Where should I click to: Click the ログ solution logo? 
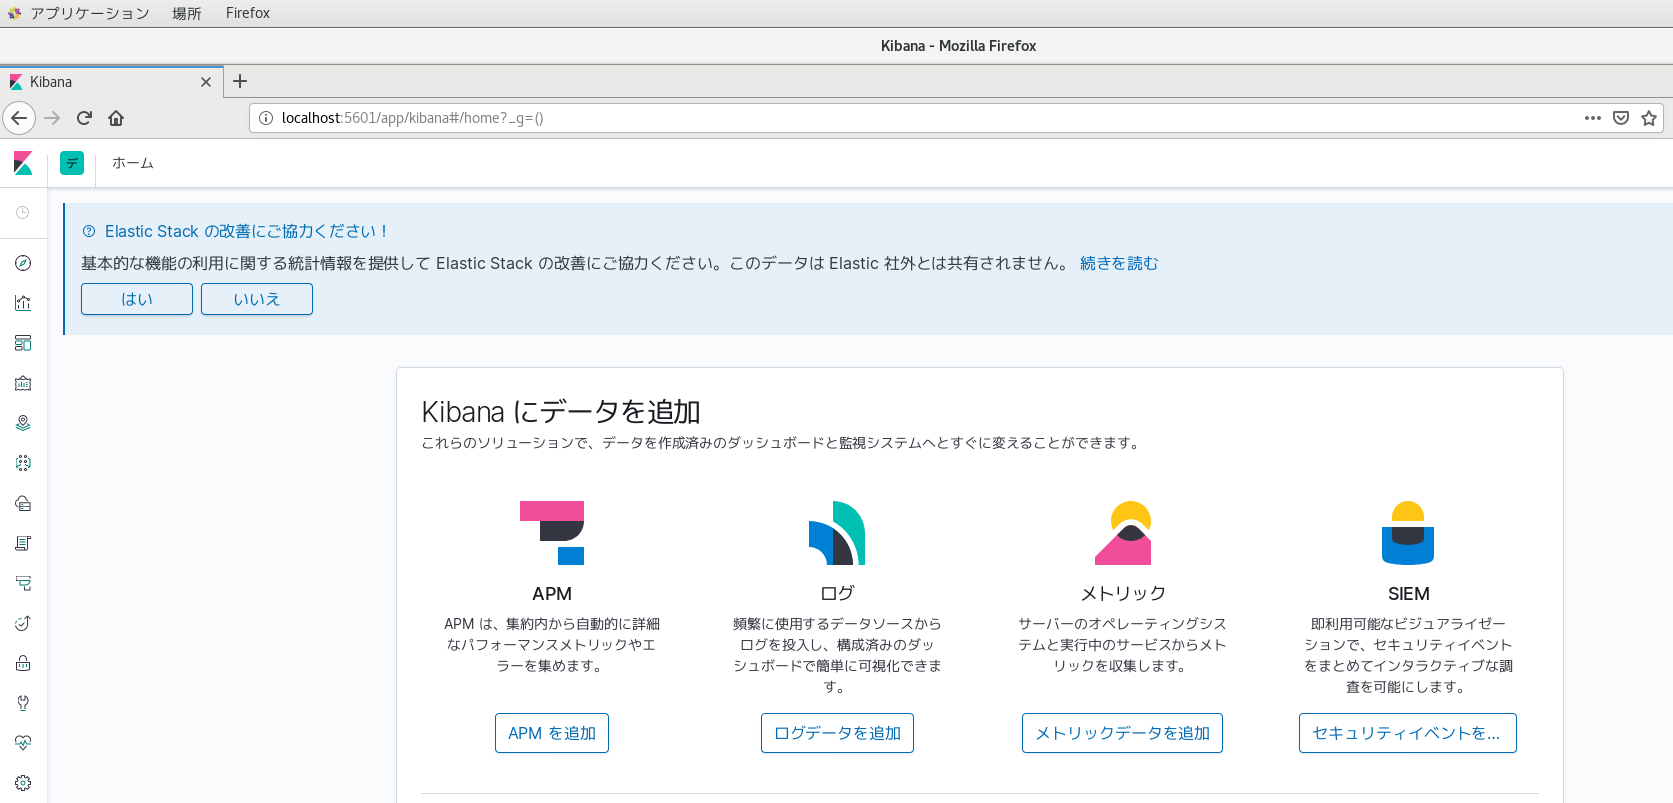[837, 533]
